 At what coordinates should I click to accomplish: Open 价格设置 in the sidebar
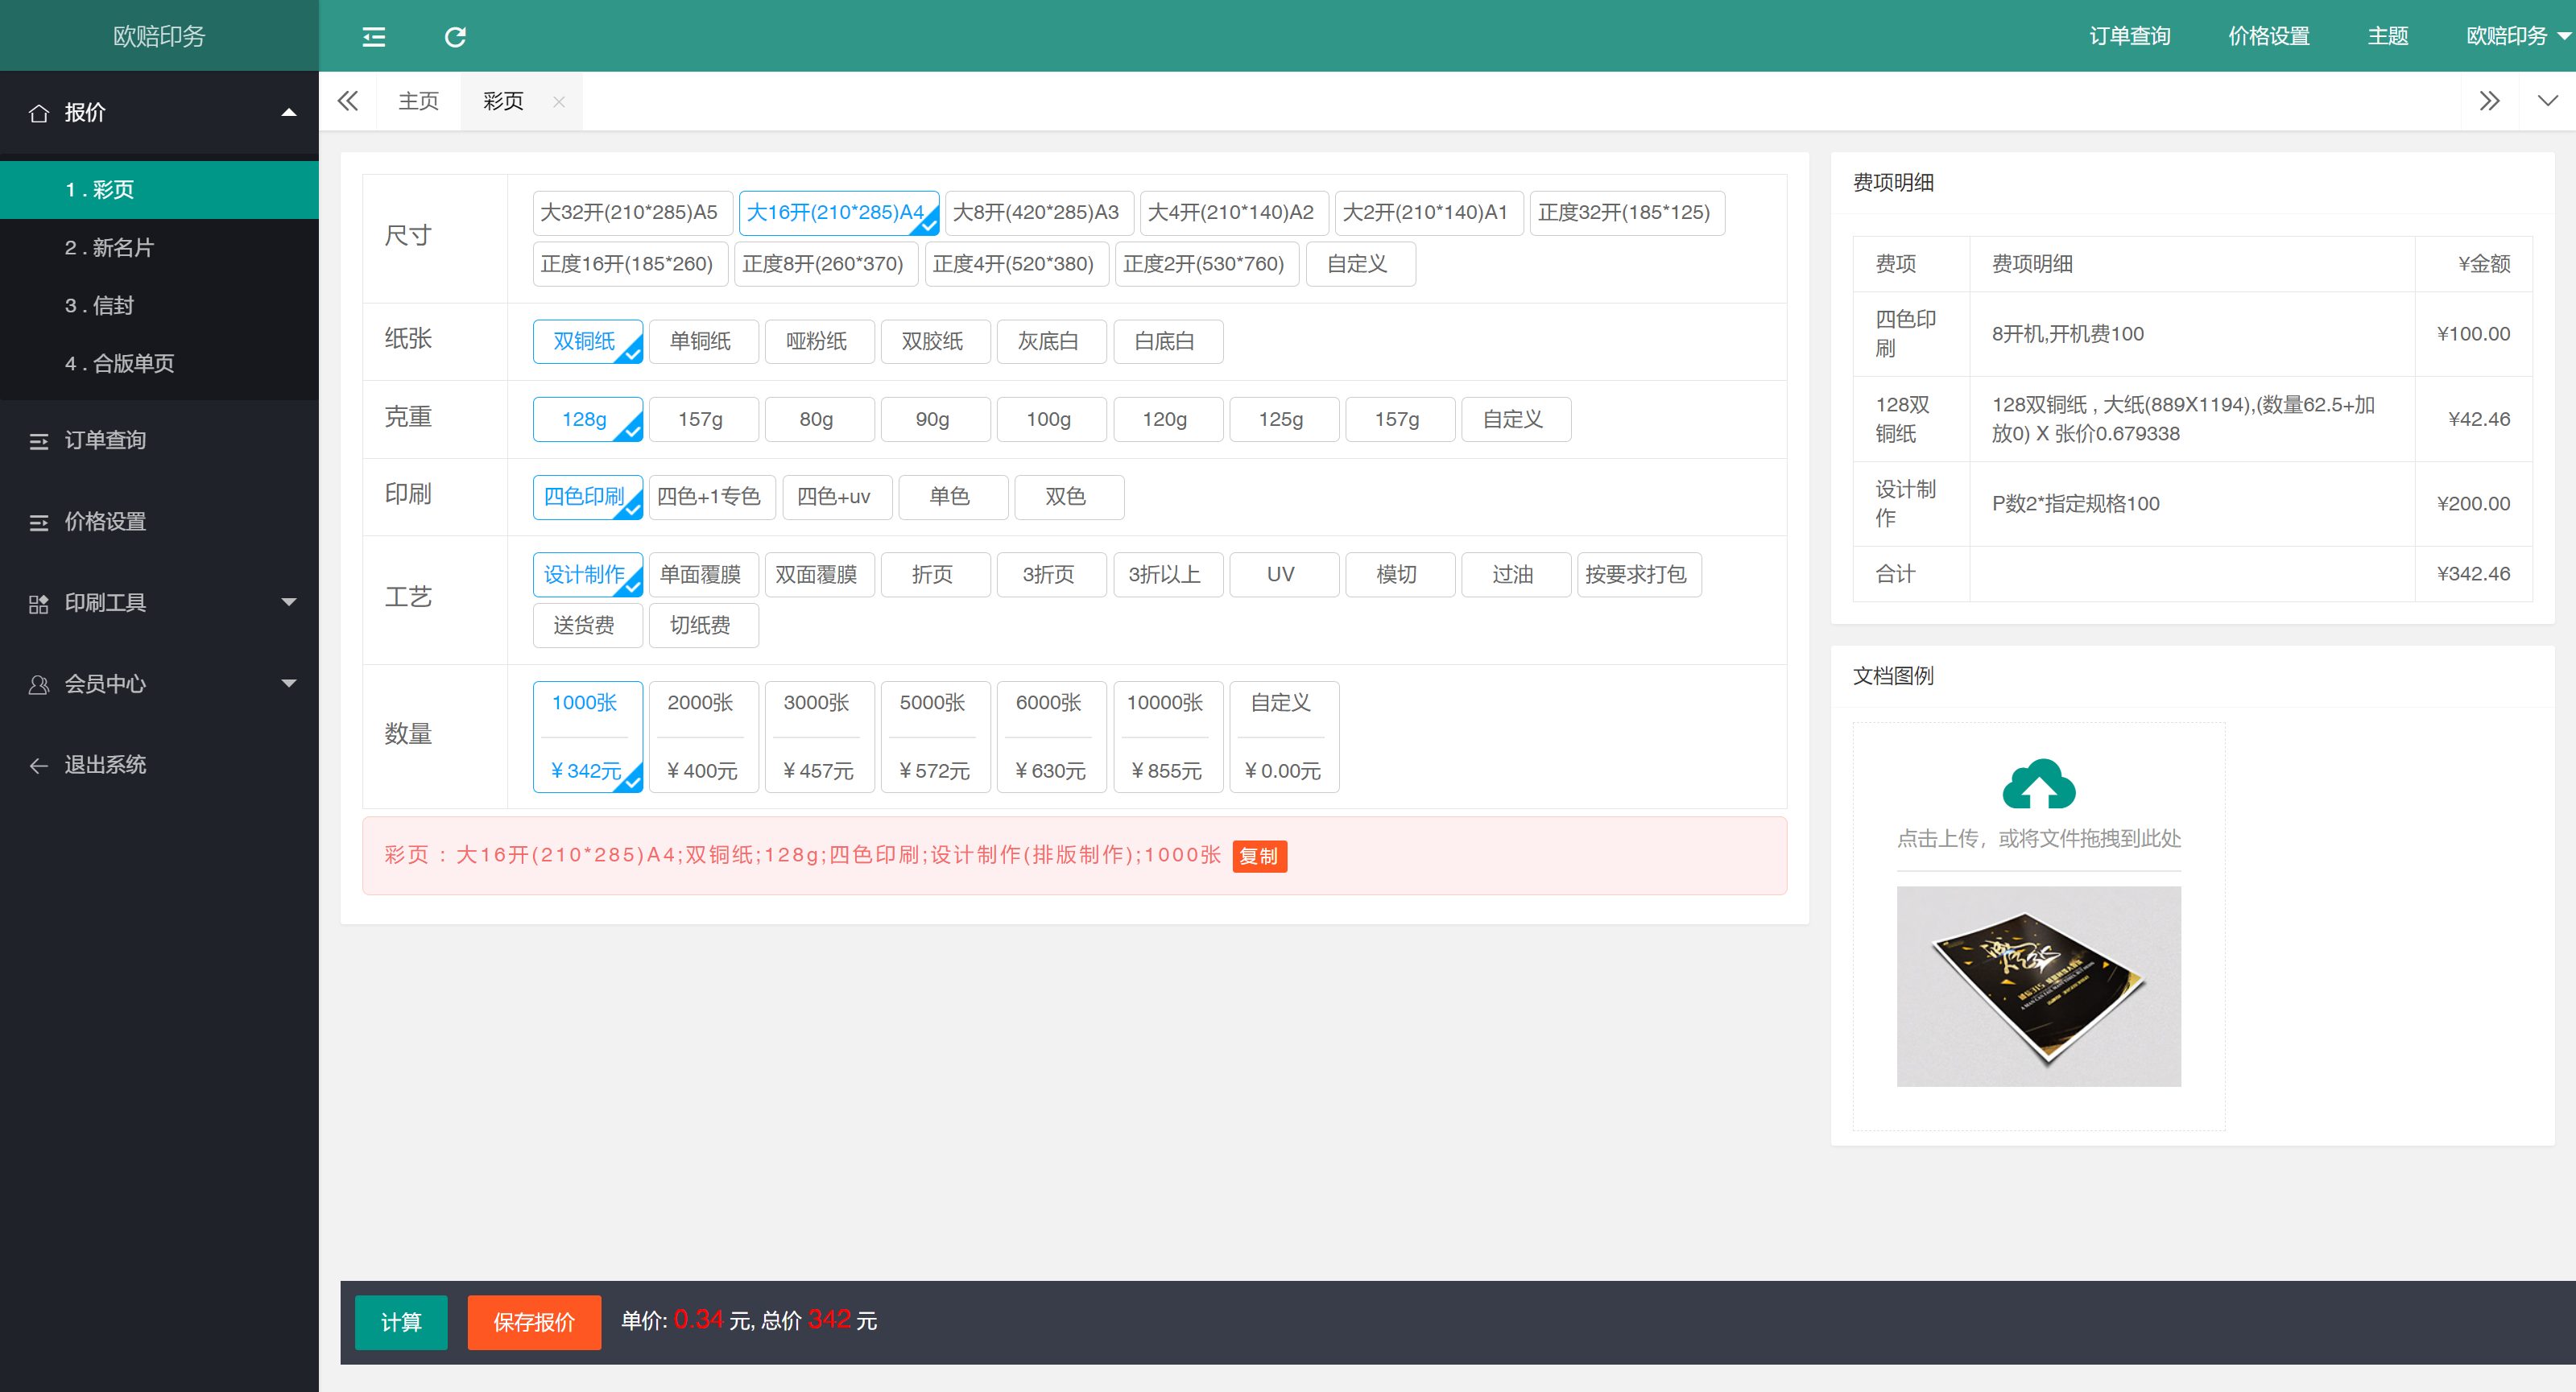pyautogui.click(x=105, y=522)
